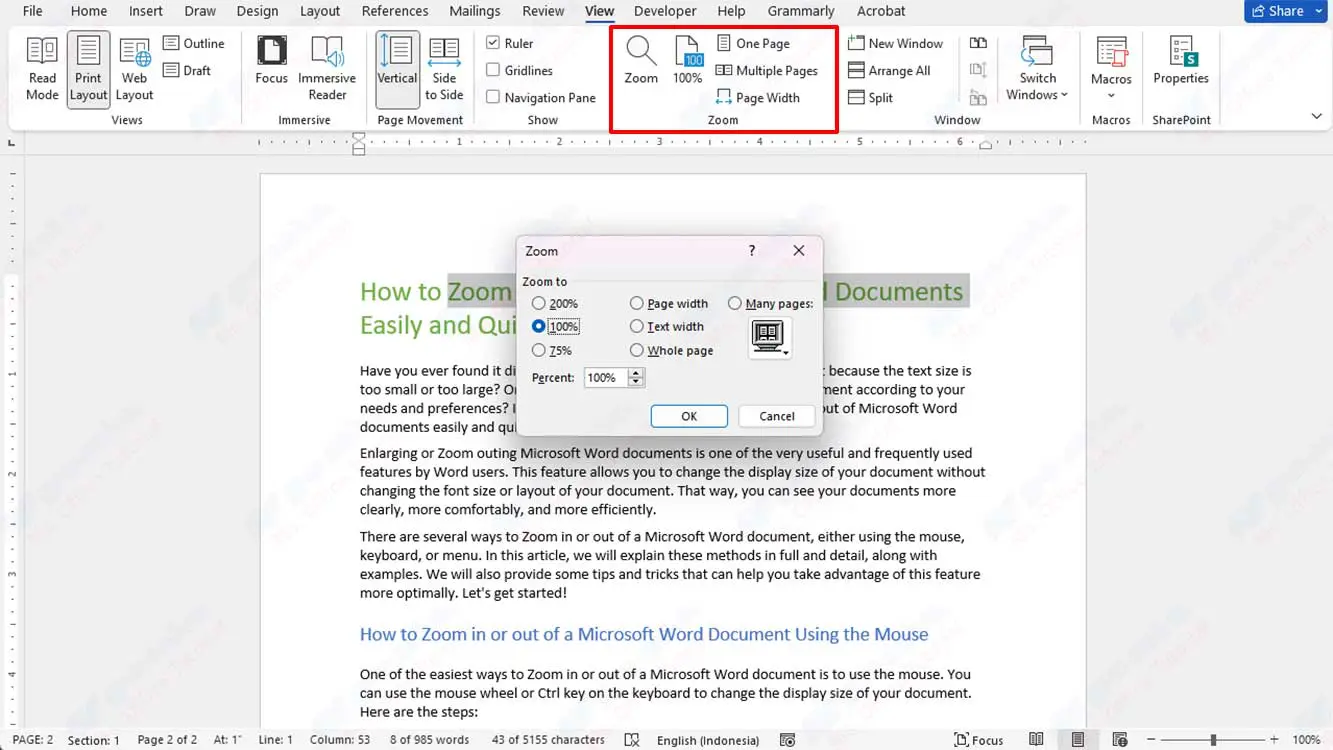Screen dimensions: 1333x750
Task: Choose Multiple Pages zoom
Action: click(x=767, y=70)
